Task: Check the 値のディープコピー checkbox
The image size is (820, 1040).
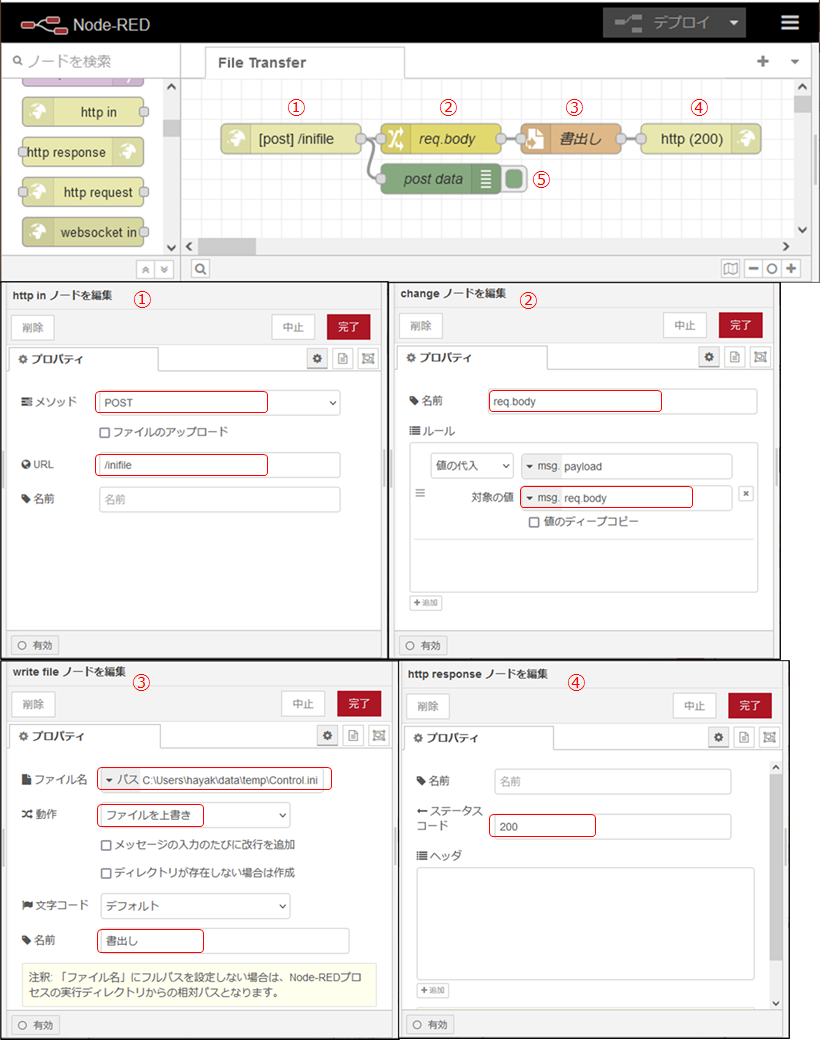Action: [534, 522]
